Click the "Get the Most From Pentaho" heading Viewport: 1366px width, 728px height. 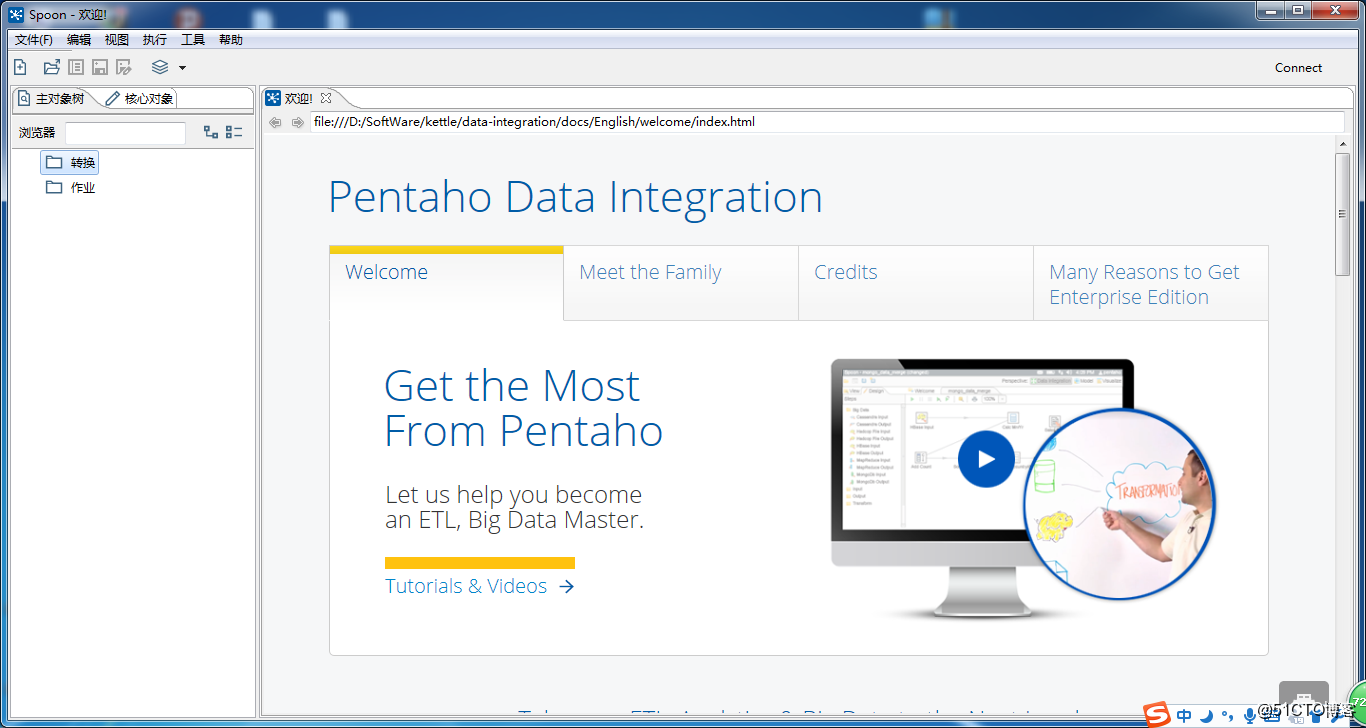tap(524, 408)
